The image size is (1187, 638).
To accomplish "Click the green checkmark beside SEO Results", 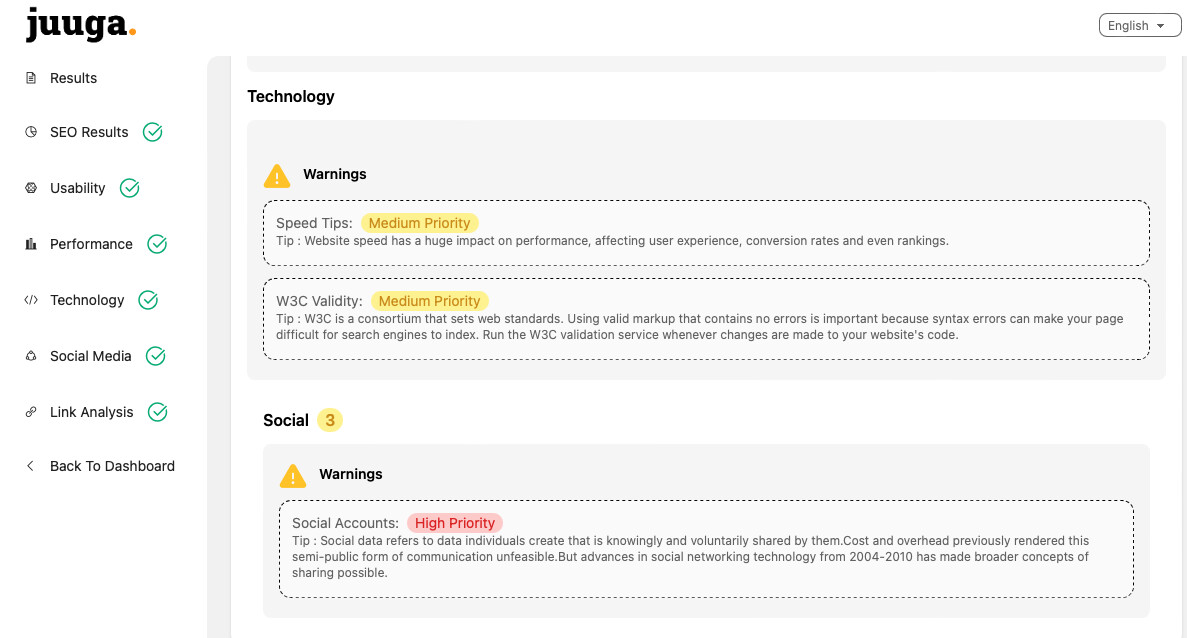I will click(x=153, y=132).
